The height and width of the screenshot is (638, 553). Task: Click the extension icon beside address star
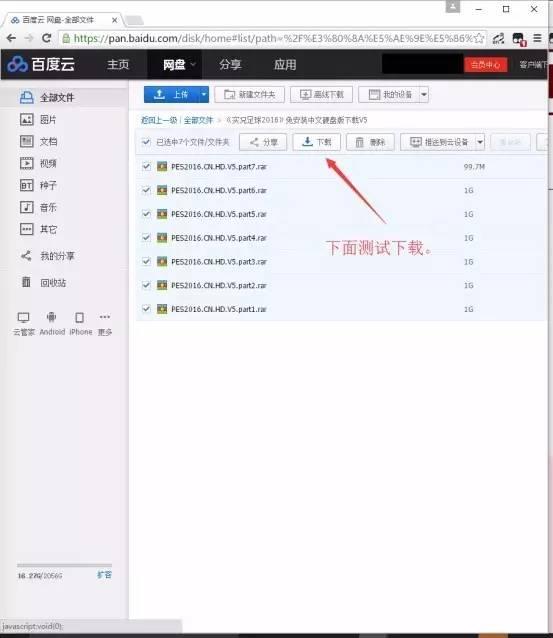(x=499, y=38)
